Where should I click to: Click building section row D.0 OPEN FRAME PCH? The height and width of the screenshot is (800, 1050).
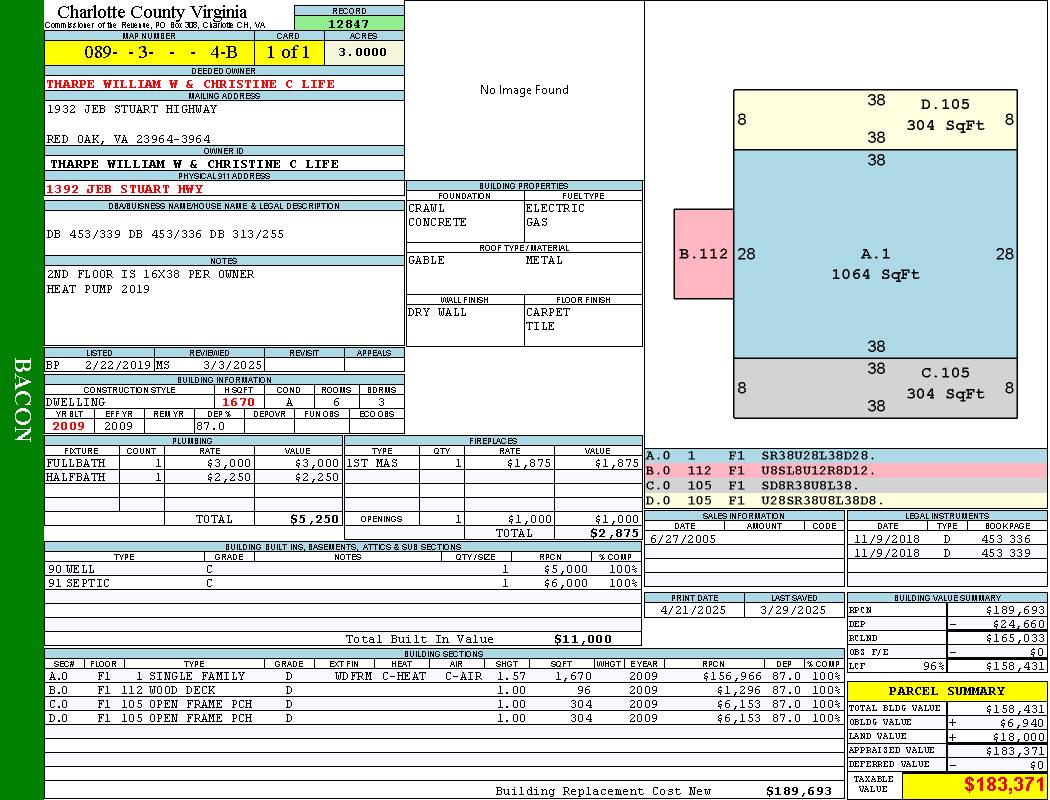(444, 718)
